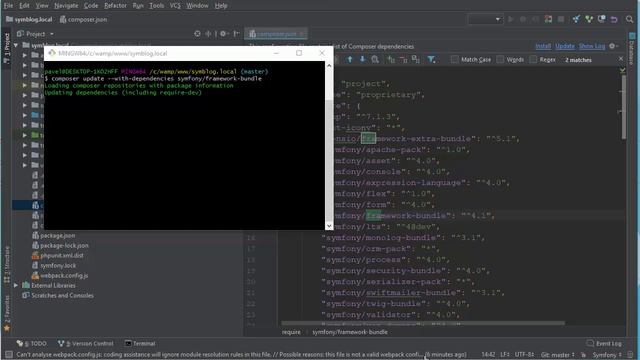Click the colored icon left of Stop square

click(548, 19)
